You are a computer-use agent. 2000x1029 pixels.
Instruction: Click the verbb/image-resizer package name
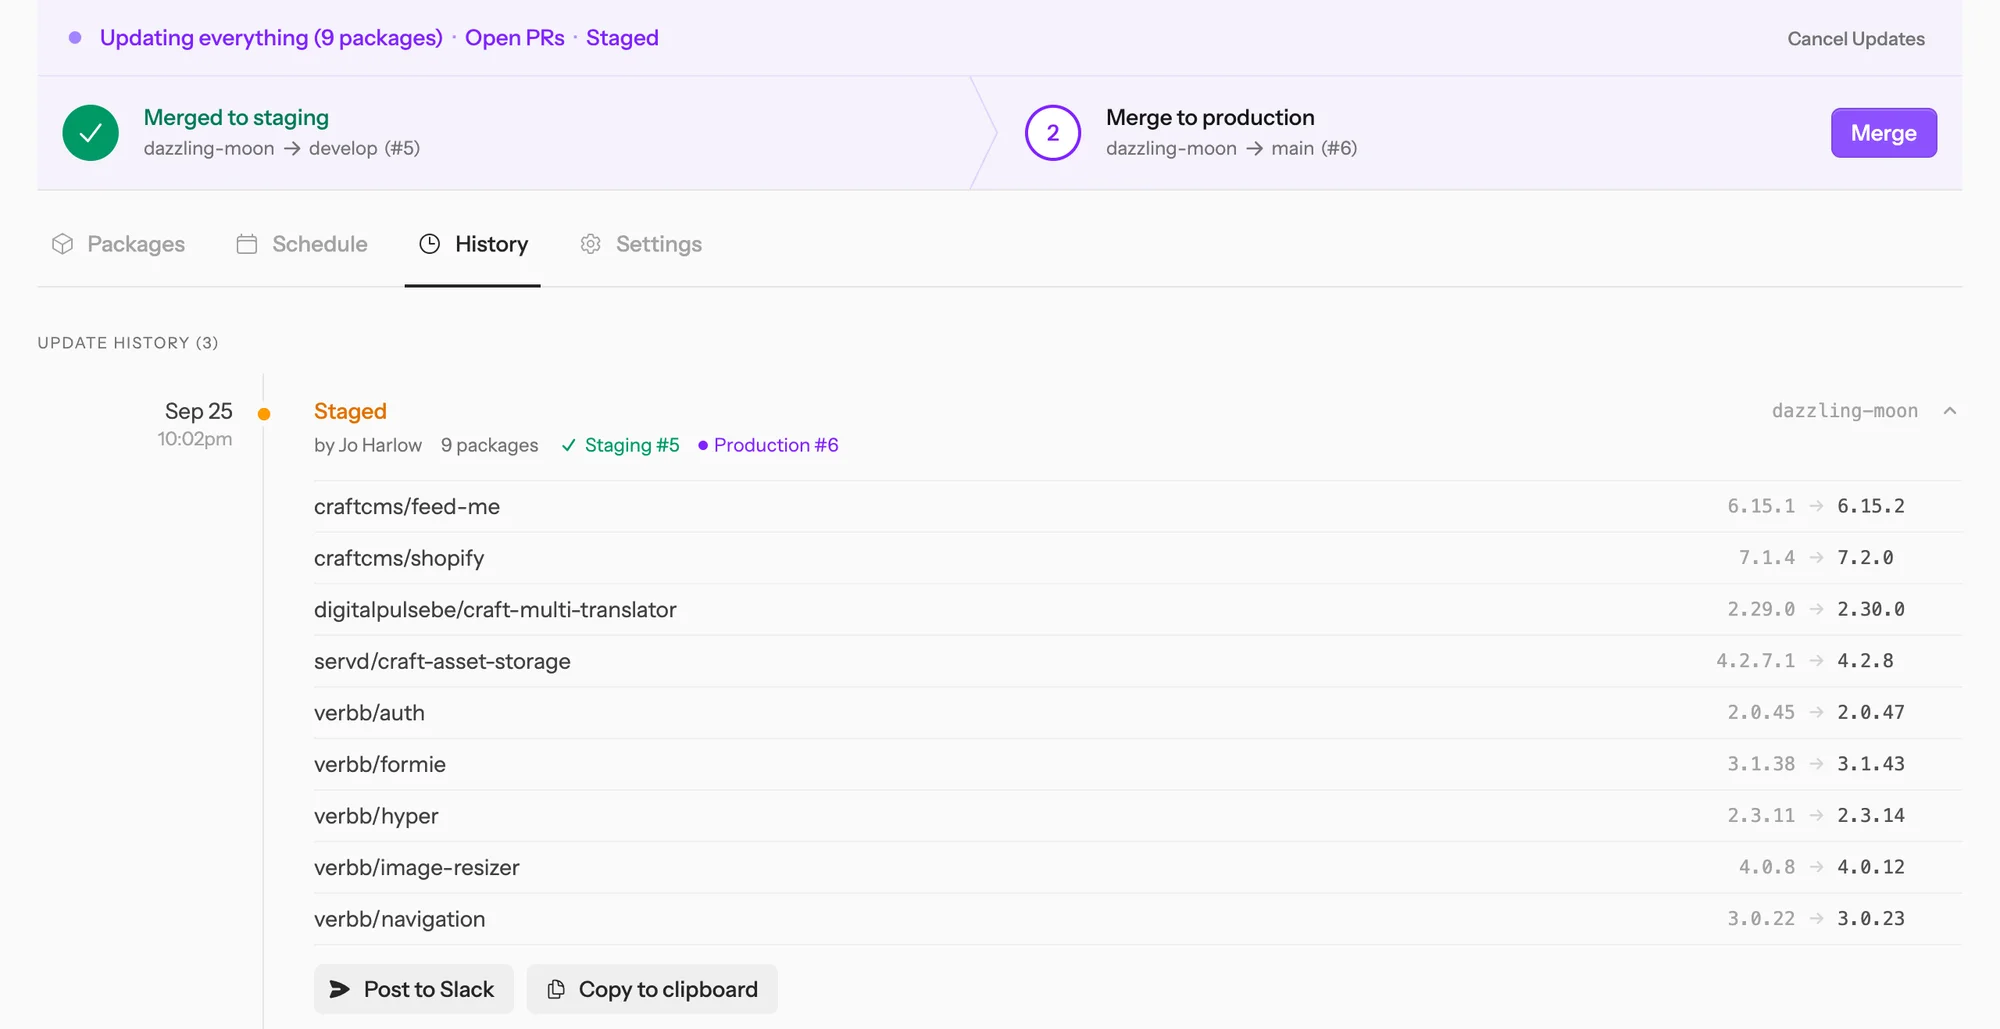[417, 867]
